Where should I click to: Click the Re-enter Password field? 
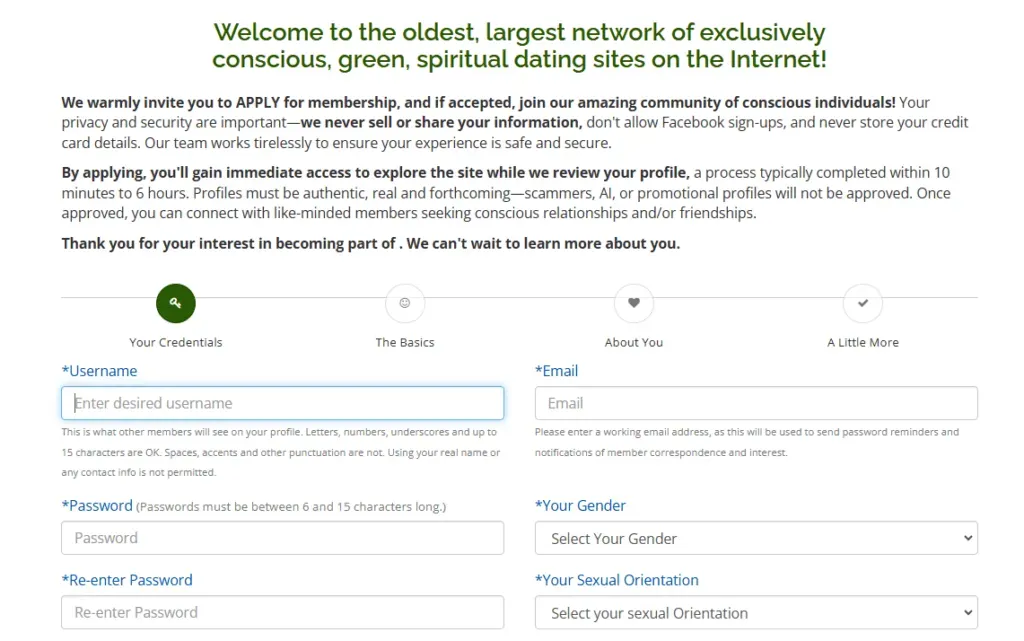[282, 612]
